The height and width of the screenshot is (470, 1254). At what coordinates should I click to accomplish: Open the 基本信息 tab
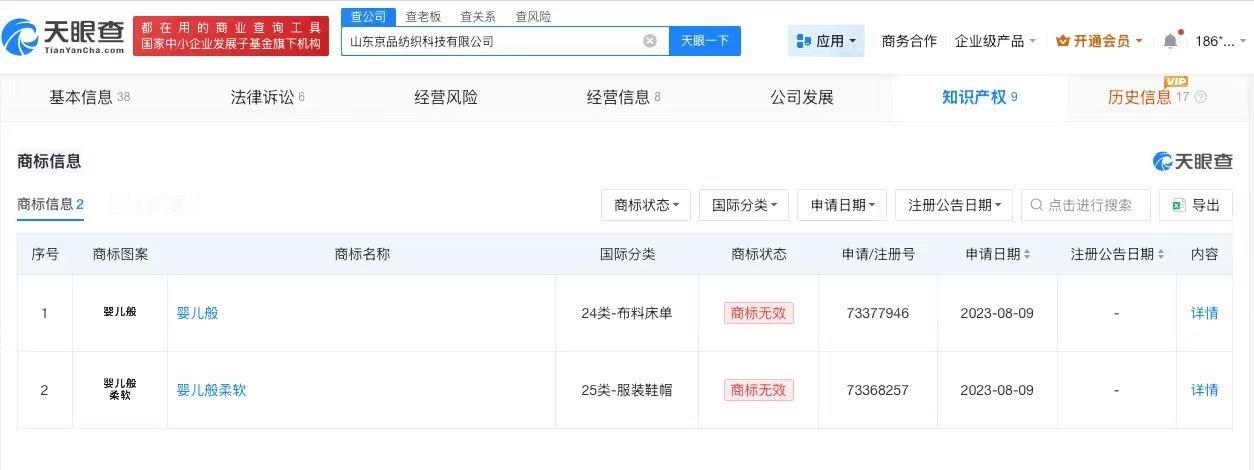coord(90,98)
